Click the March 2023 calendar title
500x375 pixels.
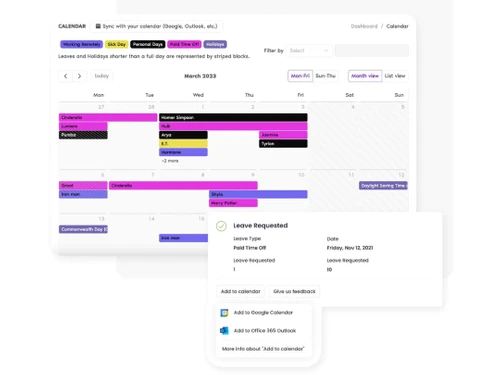(200, 76)
